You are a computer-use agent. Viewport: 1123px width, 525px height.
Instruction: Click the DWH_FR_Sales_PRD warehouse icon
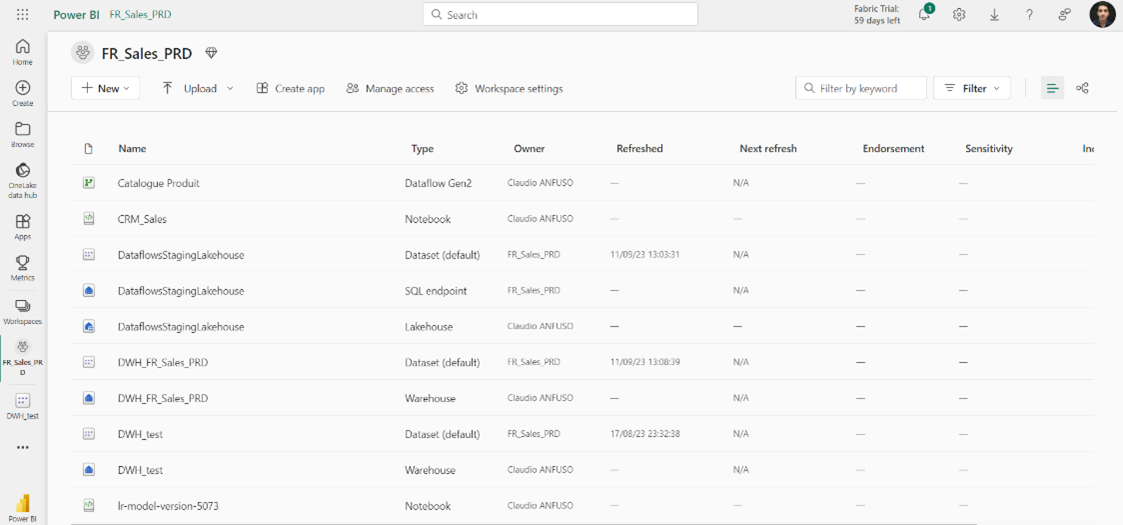tap(89, 398)
